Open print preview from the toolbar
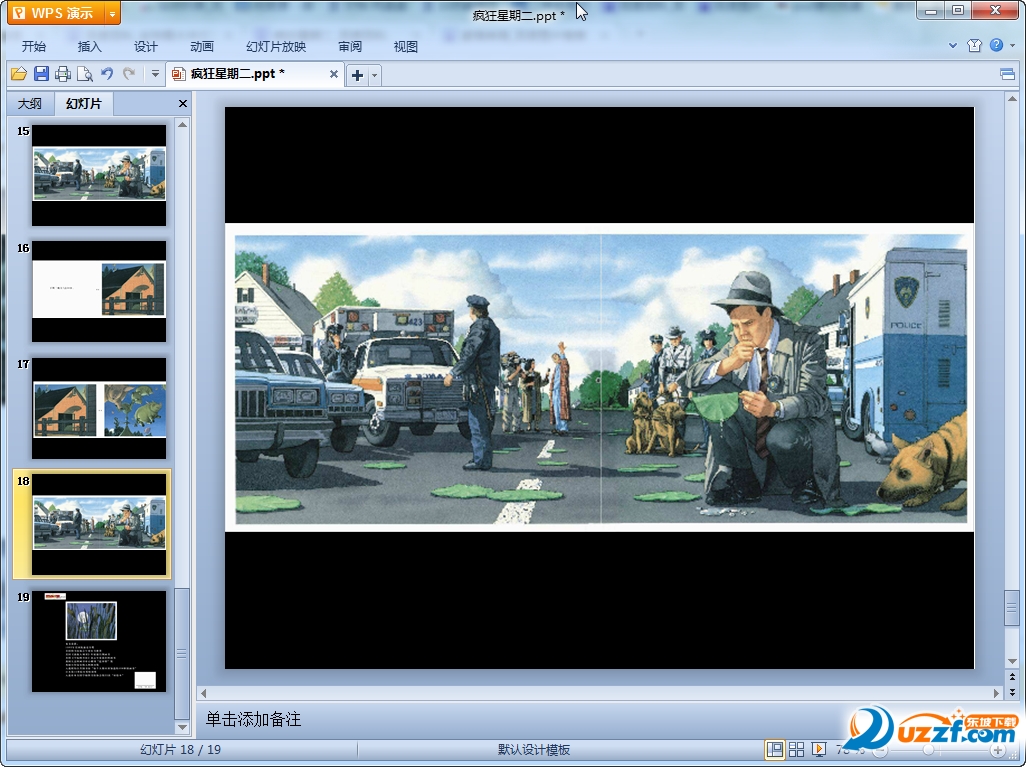This screenshot has width=1026, height=767. point(84,74)
